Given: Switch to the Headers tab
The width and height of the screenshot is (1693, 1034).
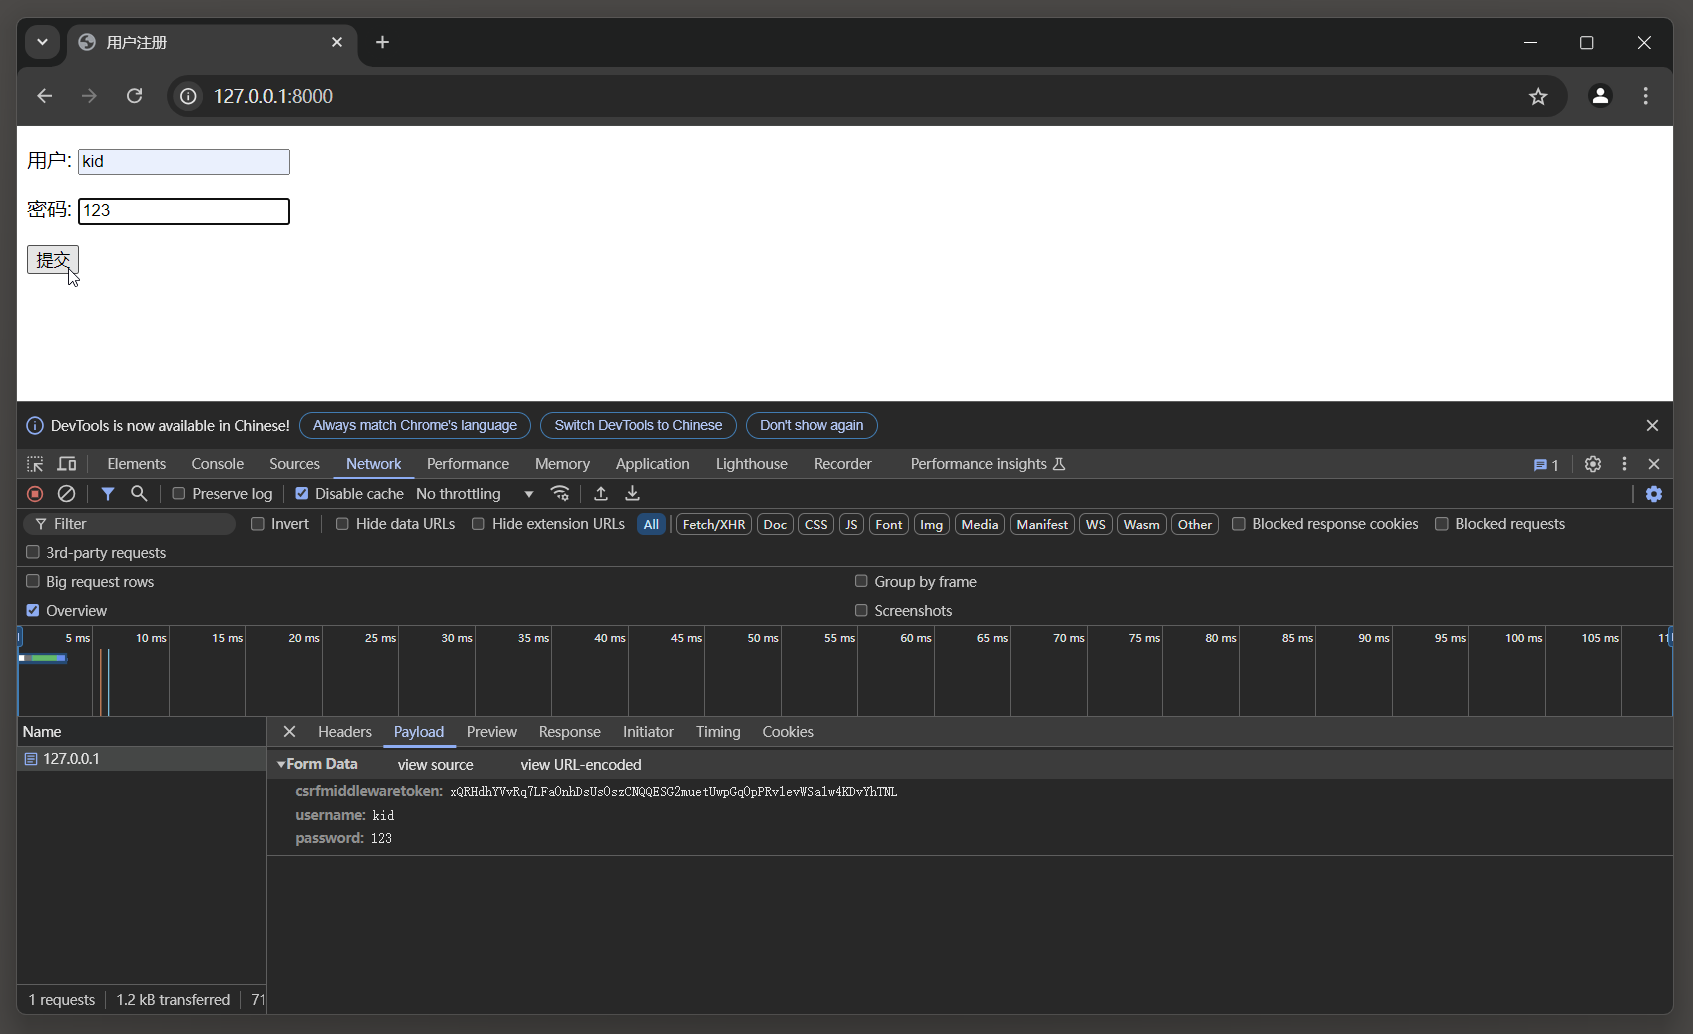Looking at the screenshot, I should pos(344,732).
